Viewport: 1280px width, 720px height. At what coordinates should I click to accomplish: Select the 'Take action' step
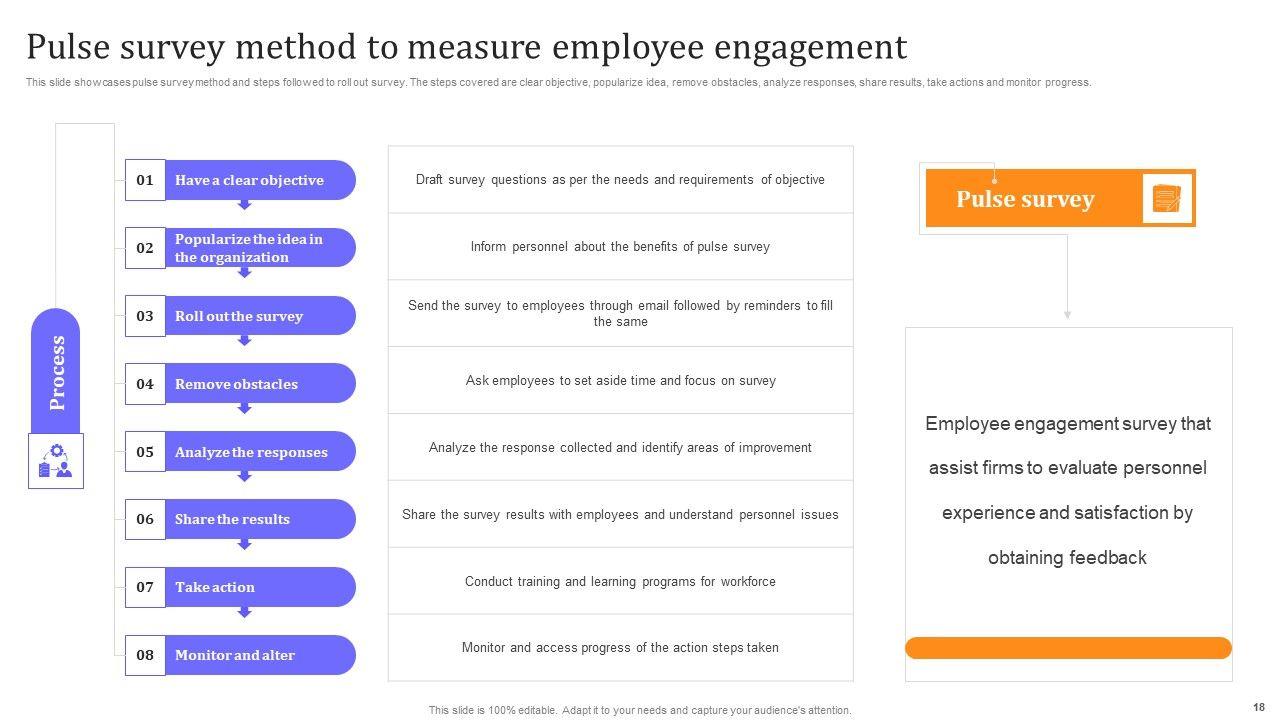tap(258, 587)
